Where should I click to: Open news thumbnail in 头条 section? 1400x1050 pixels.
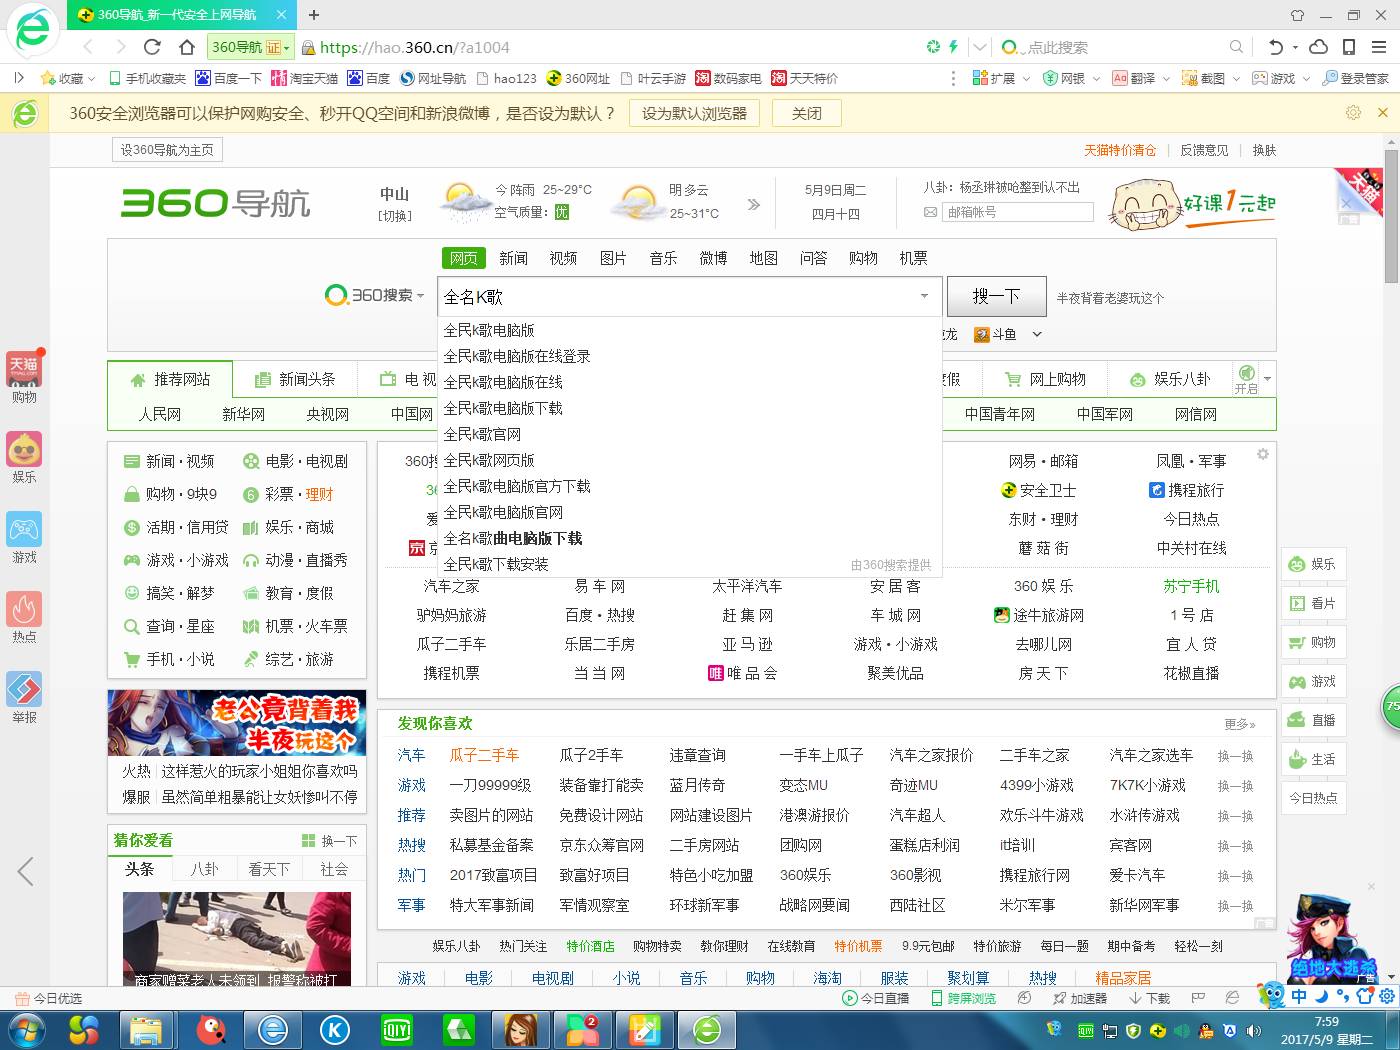pos(237,938)
